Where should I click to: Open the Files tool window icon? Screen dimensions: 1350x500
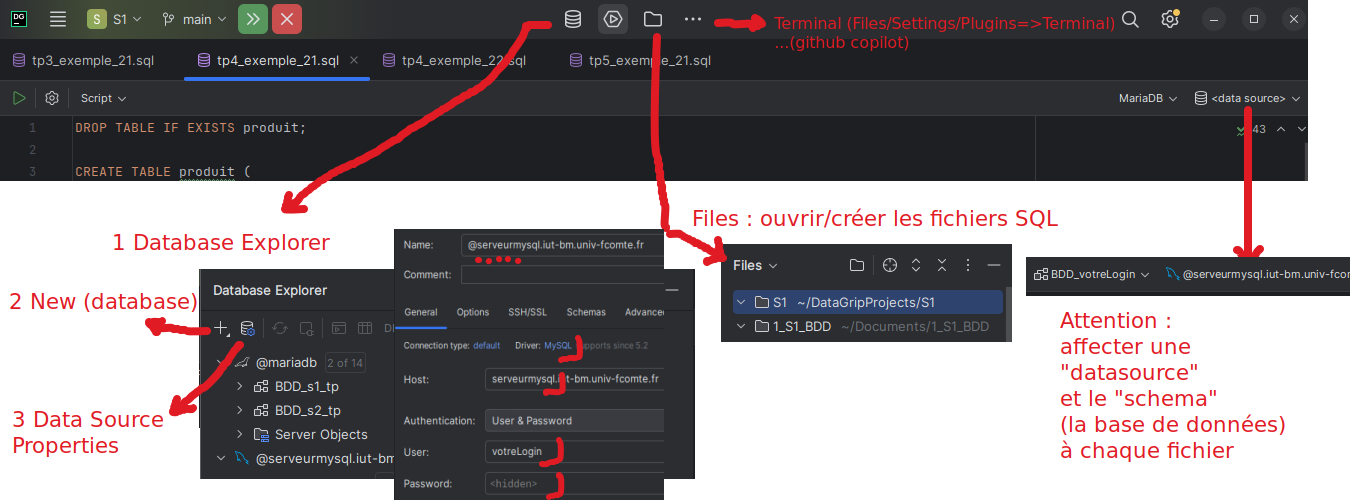[x=652, y=19]
